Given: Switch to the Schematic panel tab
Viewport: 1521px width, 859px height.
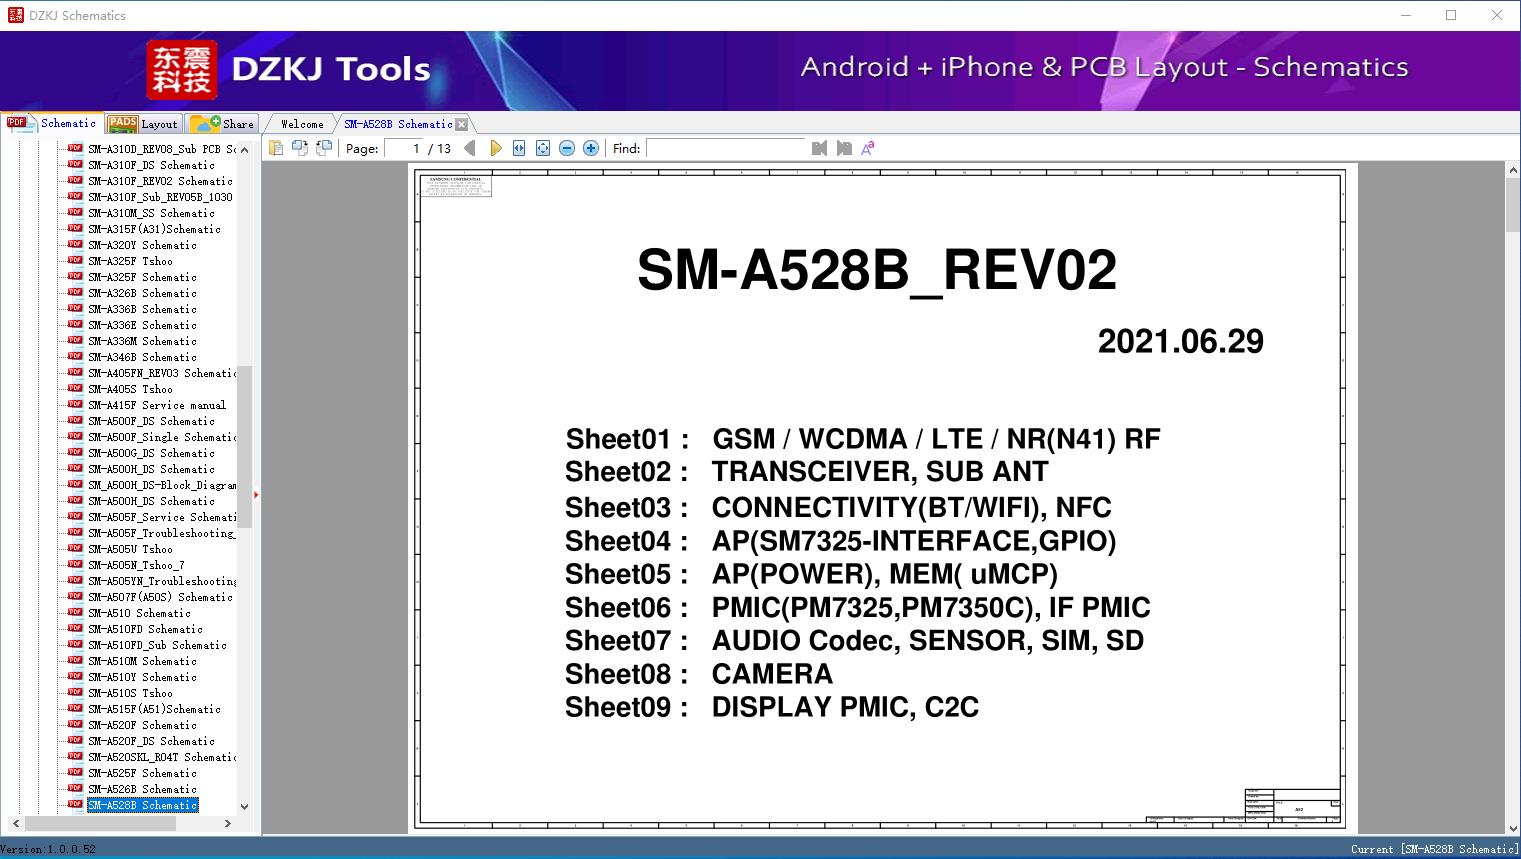Looking at the screenshot, I should click(52, 123).
